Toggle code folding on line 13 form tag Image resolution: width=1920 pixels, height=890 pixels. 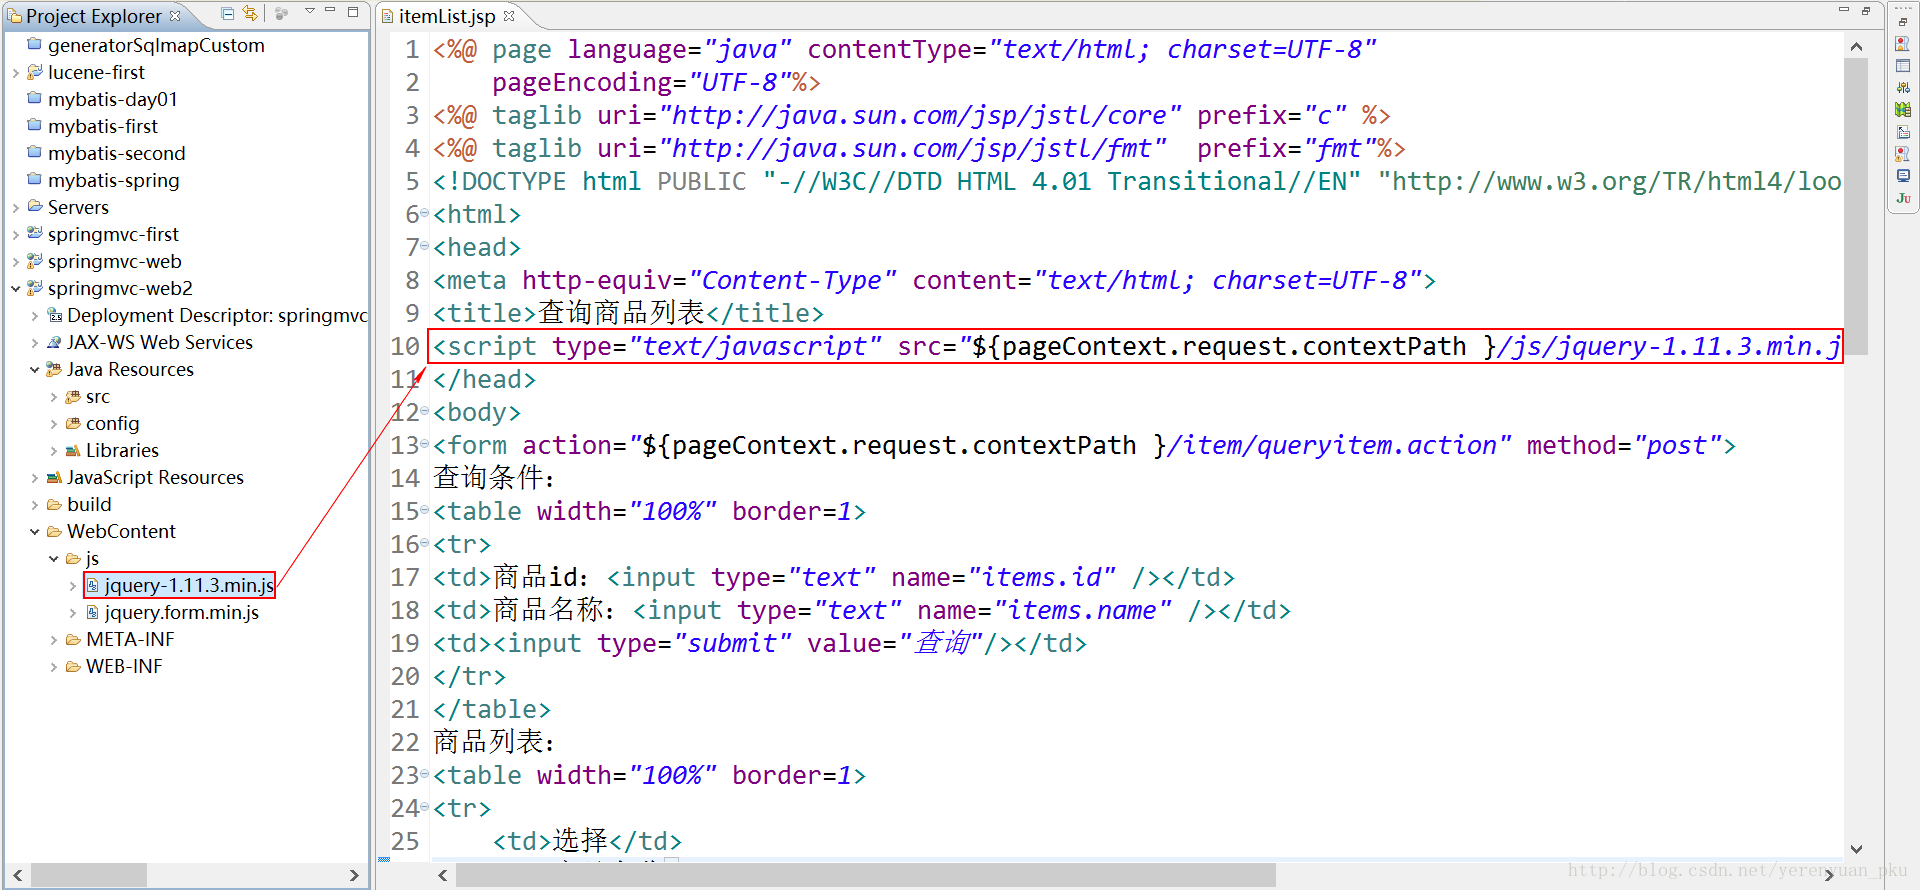(x=424, y=444)
